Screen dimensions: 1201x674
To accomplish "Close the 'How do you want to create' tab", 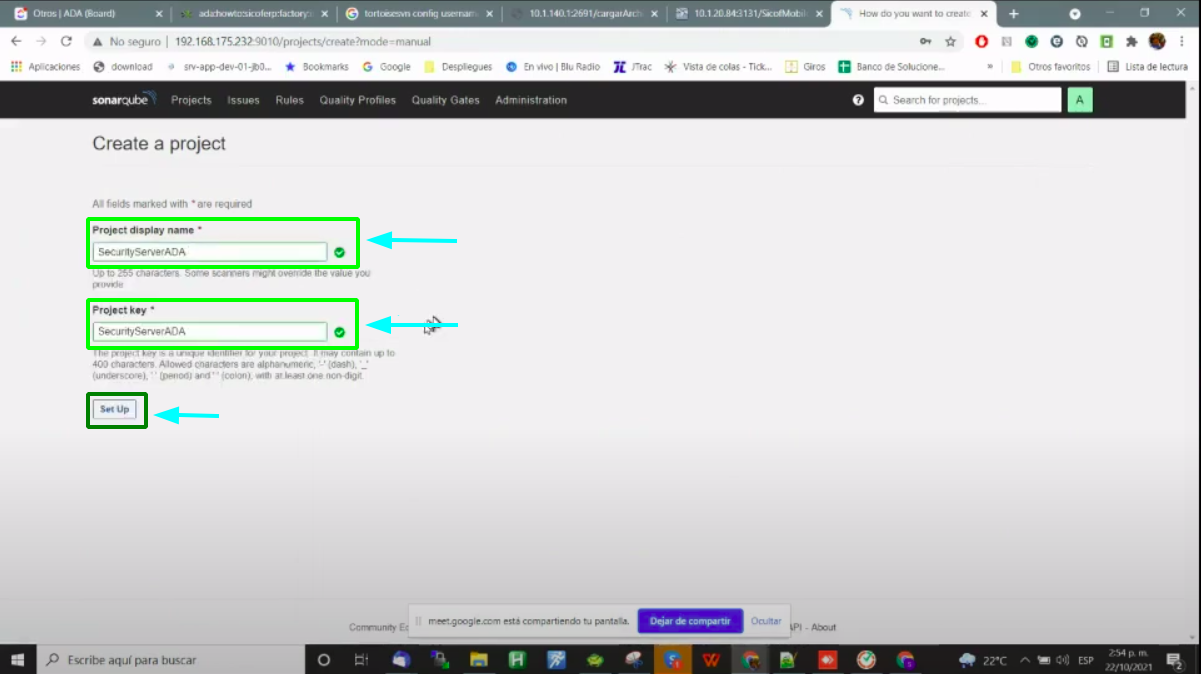I will pos(983,14).
